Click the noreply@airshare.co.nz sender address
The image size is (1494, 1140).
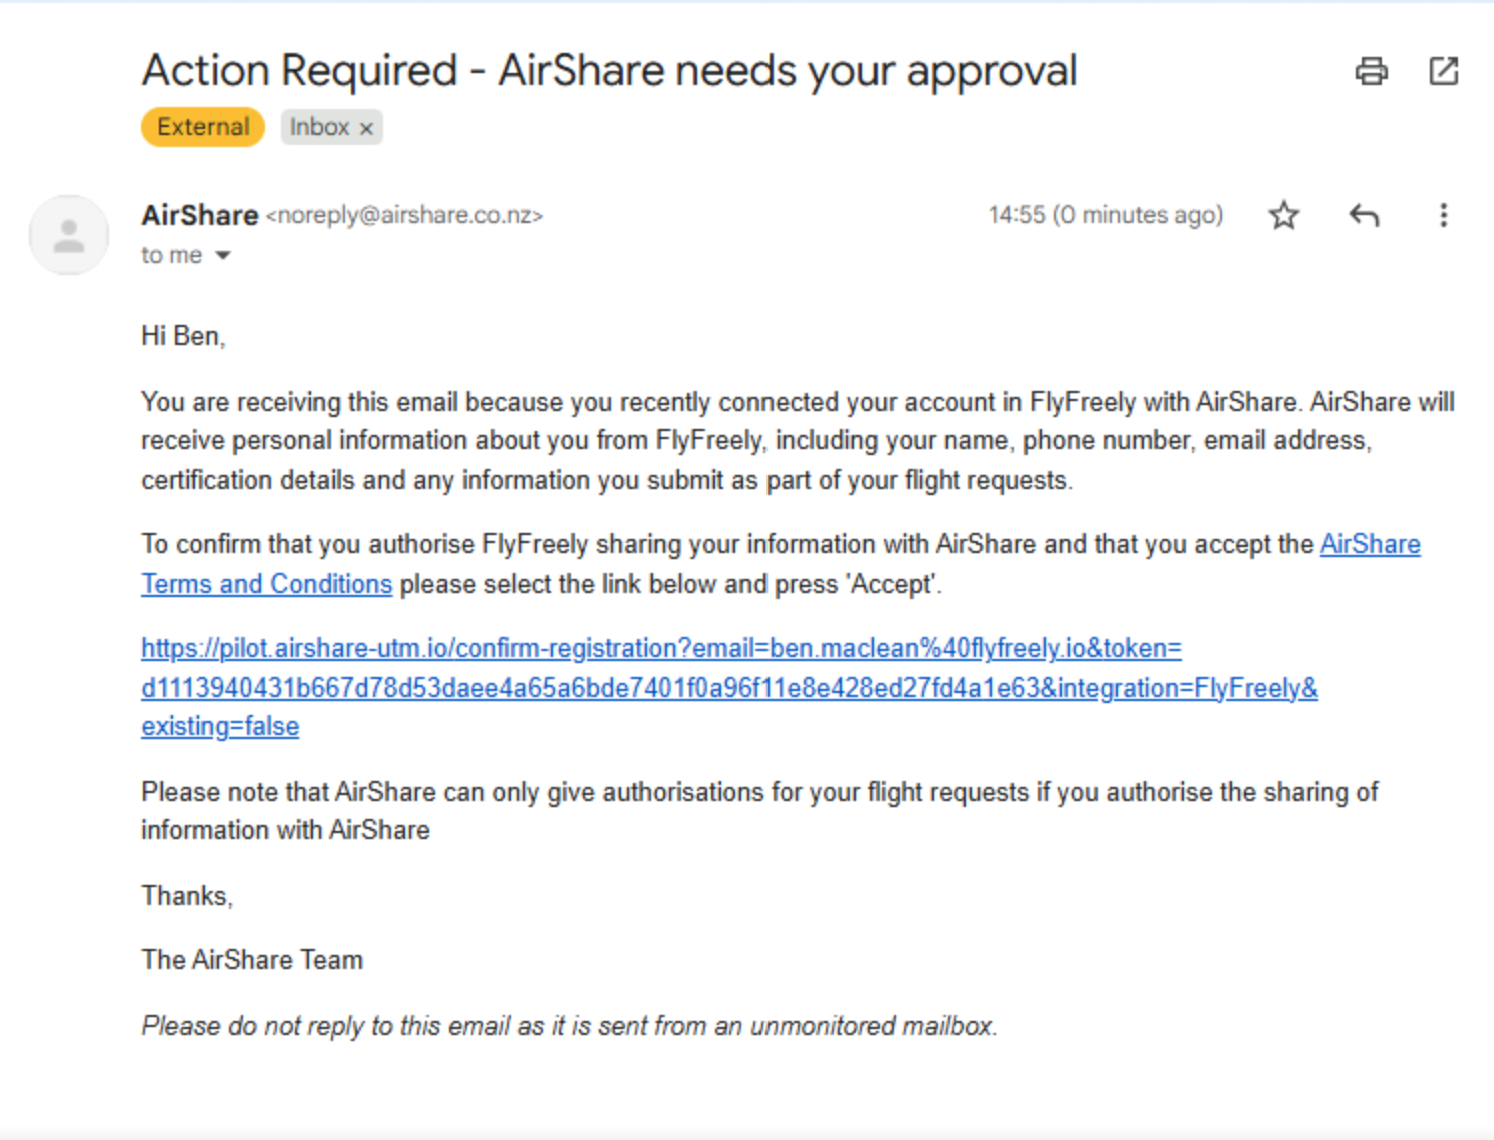click(404, 216)
